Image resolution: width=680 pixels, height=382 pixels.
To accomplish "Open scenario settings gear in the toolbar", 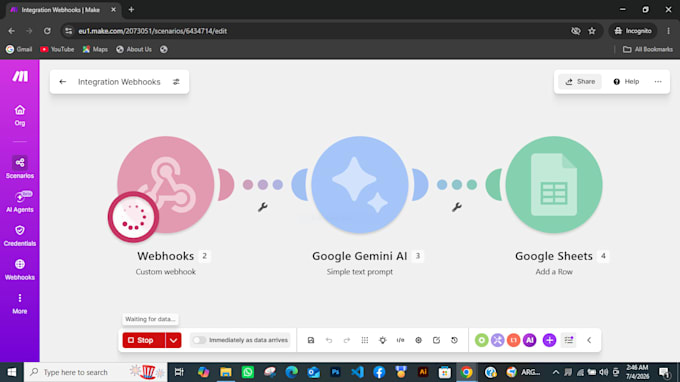I will coord(418,340).
